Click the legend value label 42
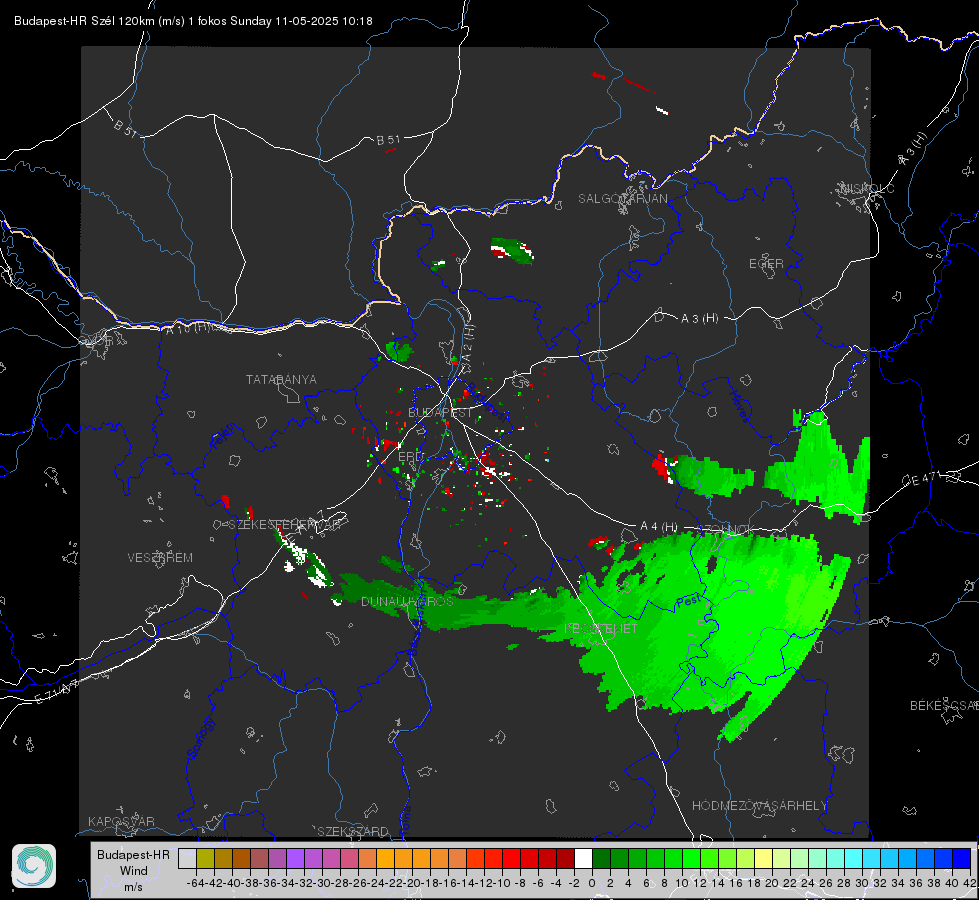Image resolution: width=979 pixels, height=900 pixels. coord(969,883)
